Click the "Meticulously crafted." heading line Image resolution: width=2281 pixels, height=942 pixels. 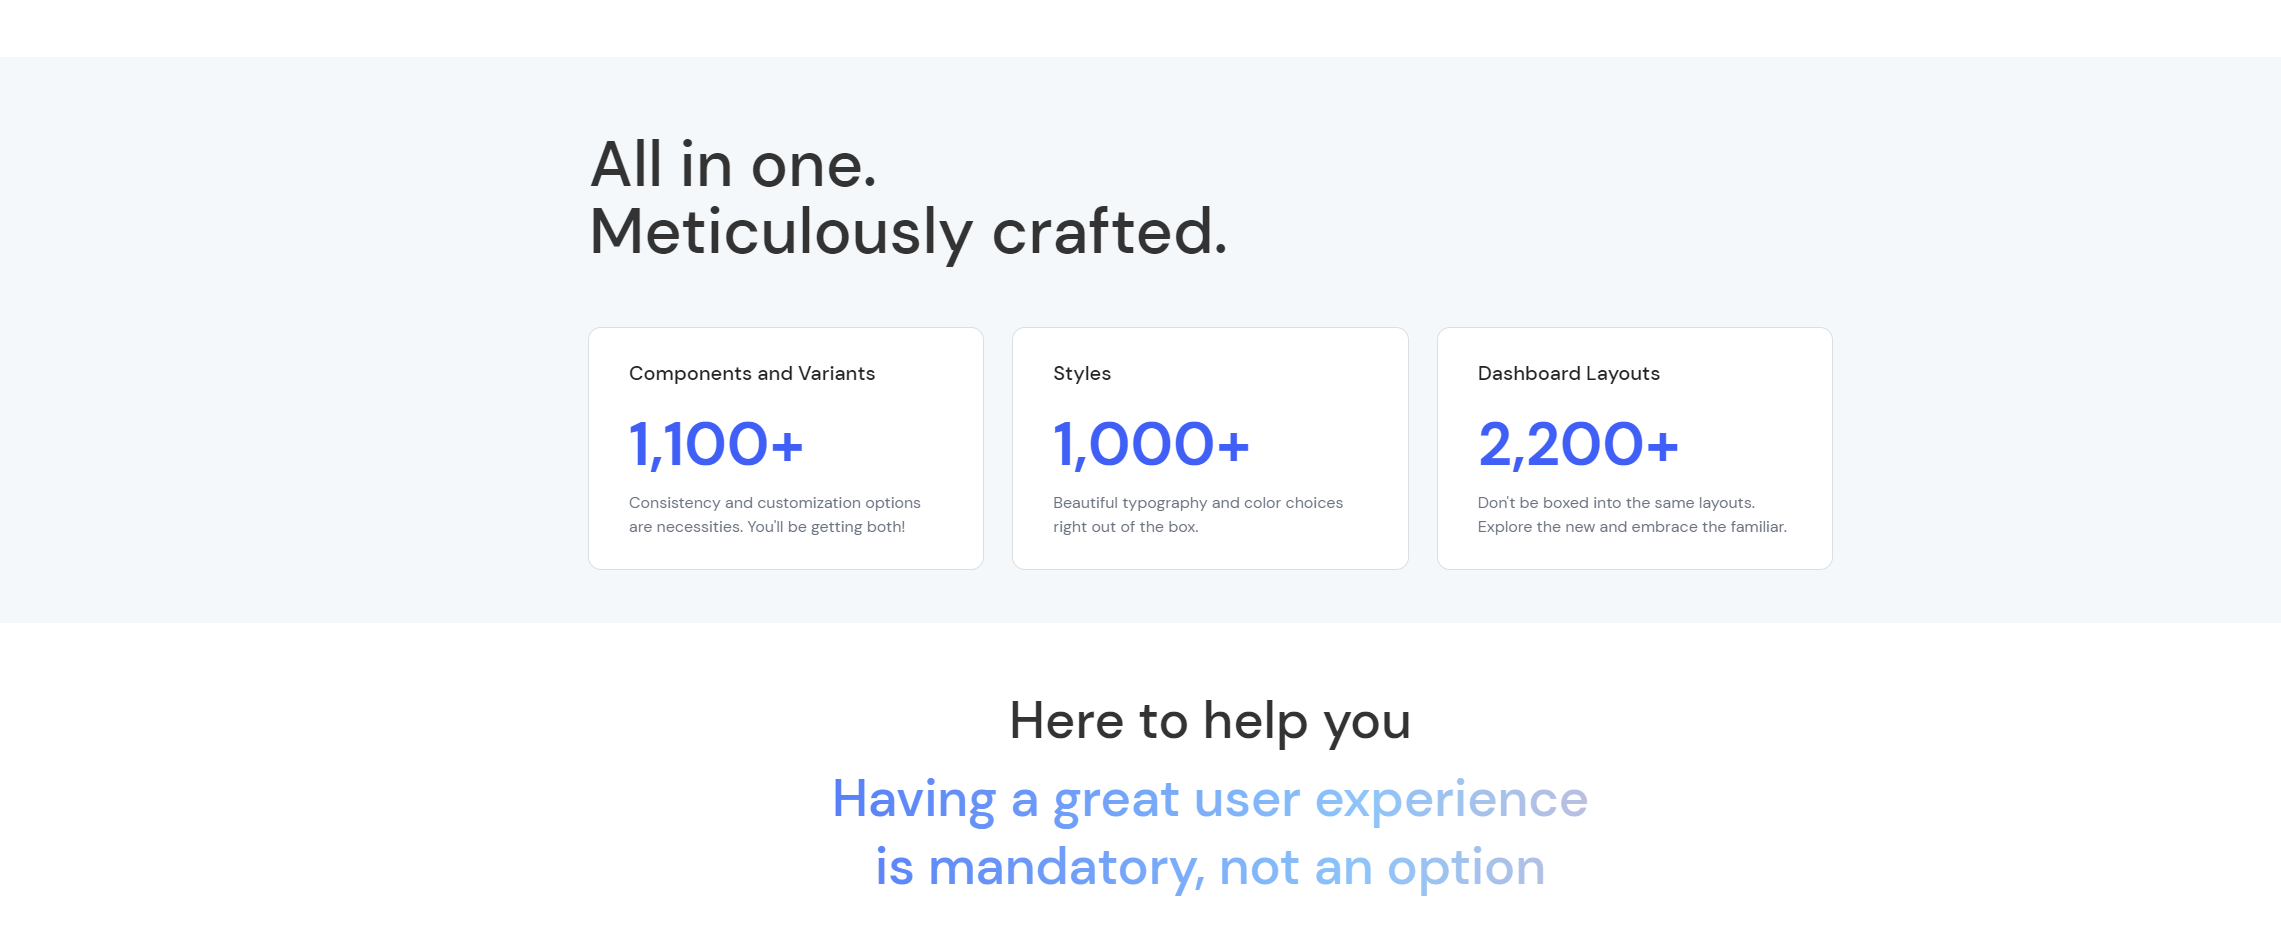(x=907, y=232)
